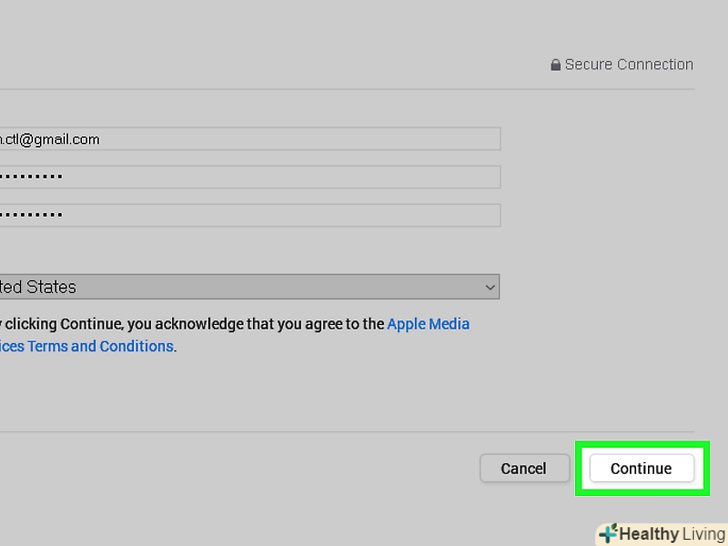
Task: Click the padlock icon beside Secure Connection
Action: click(555, 65)
